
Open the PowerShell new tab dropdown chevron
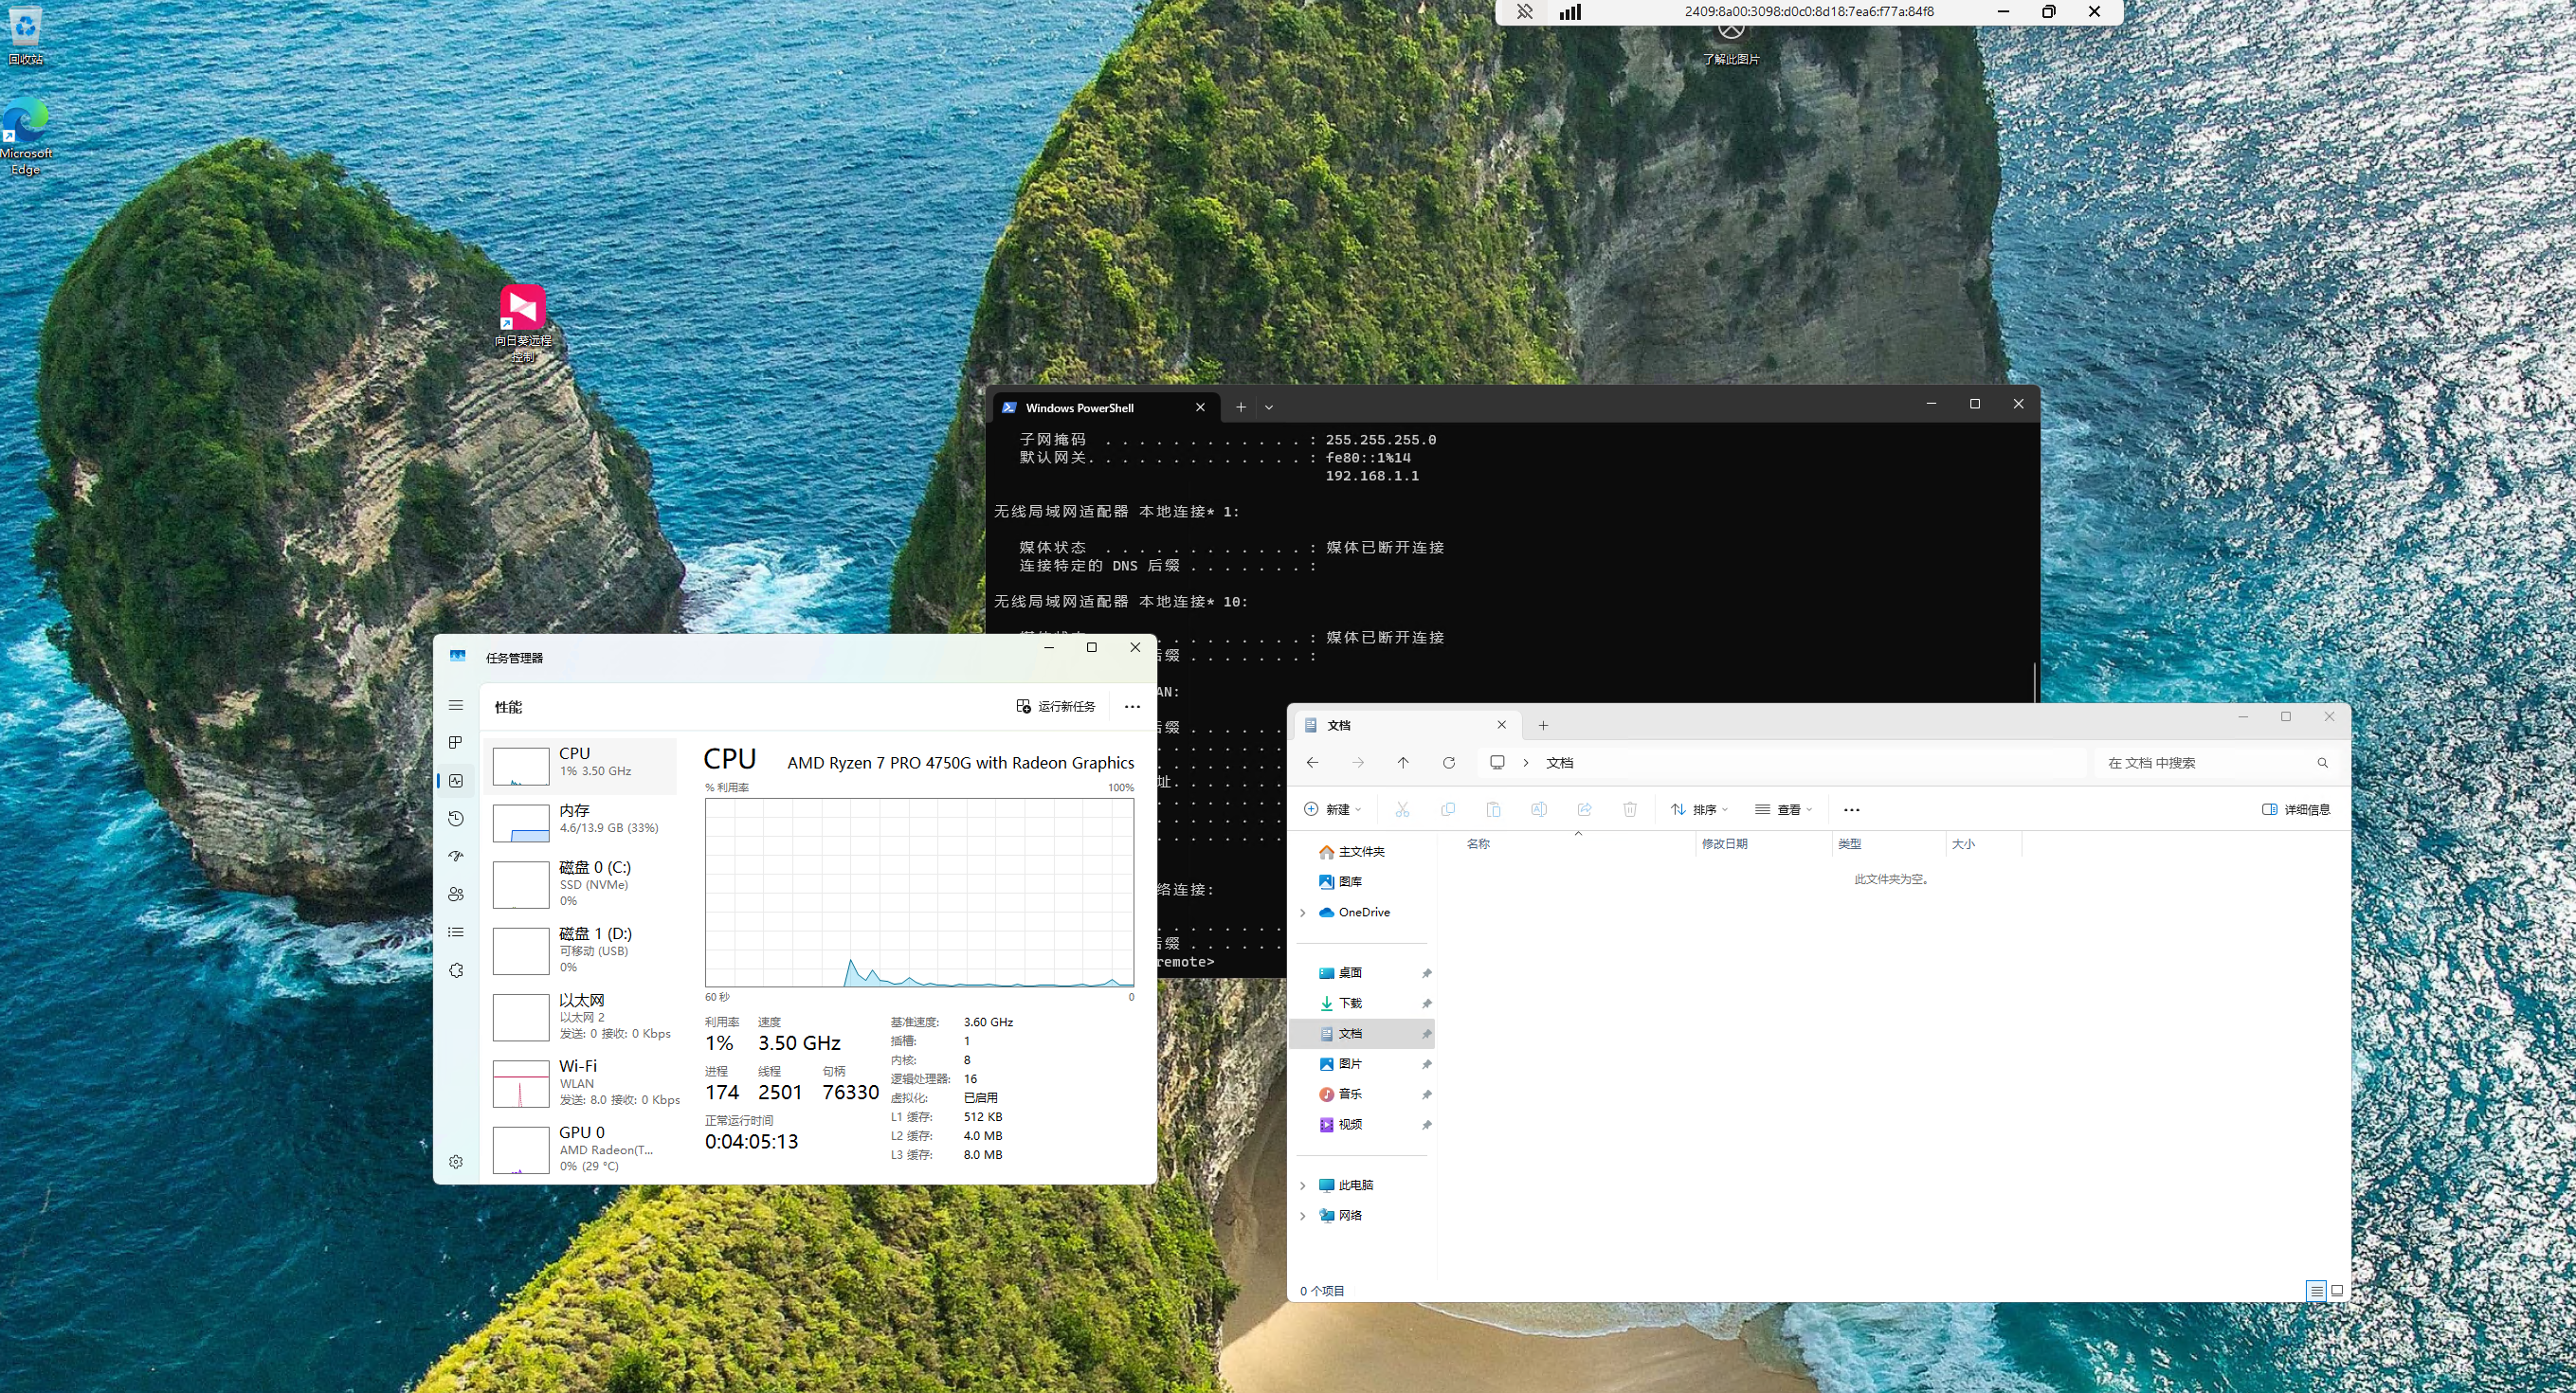1269,407
